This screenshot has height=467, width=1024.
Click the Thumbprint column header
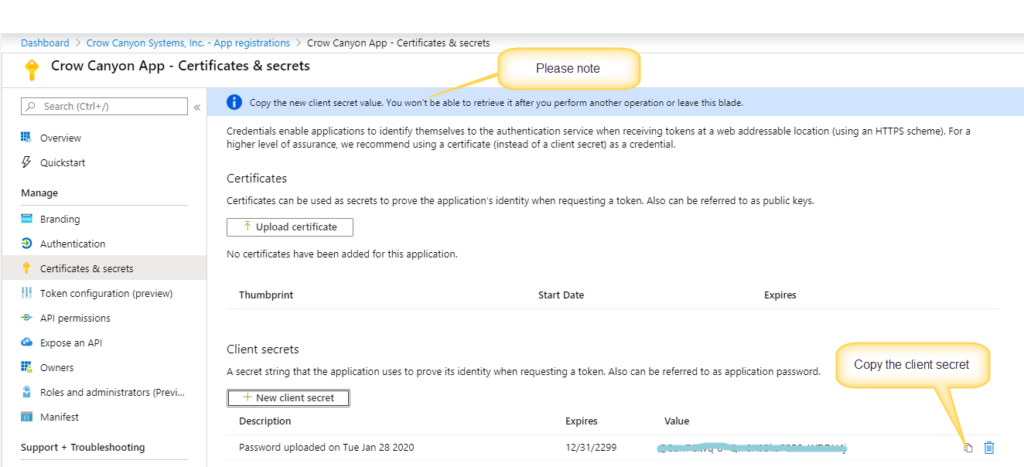266,295
